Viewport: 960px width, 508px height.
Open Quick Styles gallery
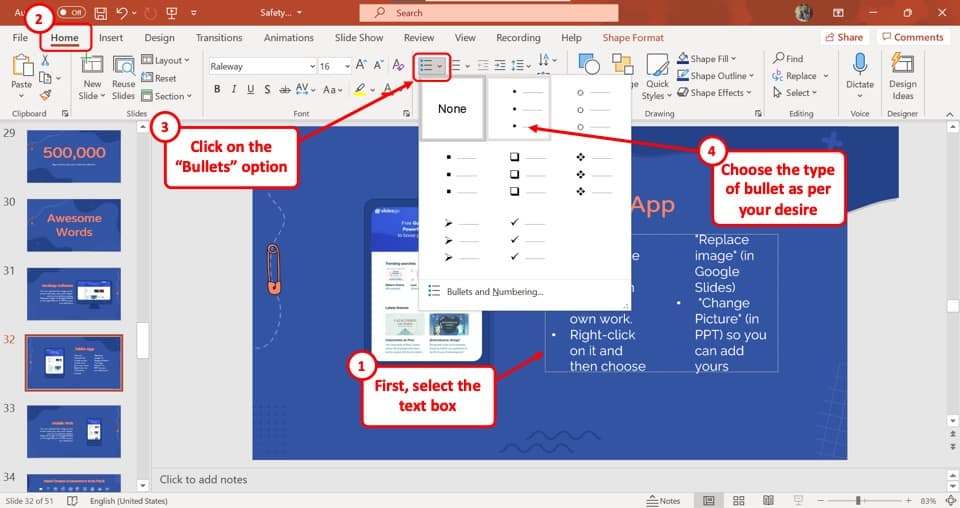pyautogui.click(x=657, y=77)
